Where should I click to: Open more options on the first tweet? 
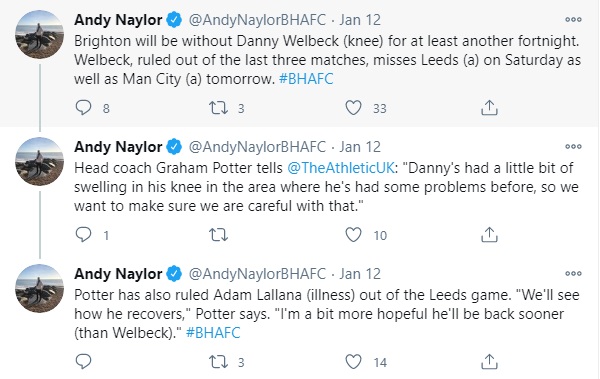(573, 20)
